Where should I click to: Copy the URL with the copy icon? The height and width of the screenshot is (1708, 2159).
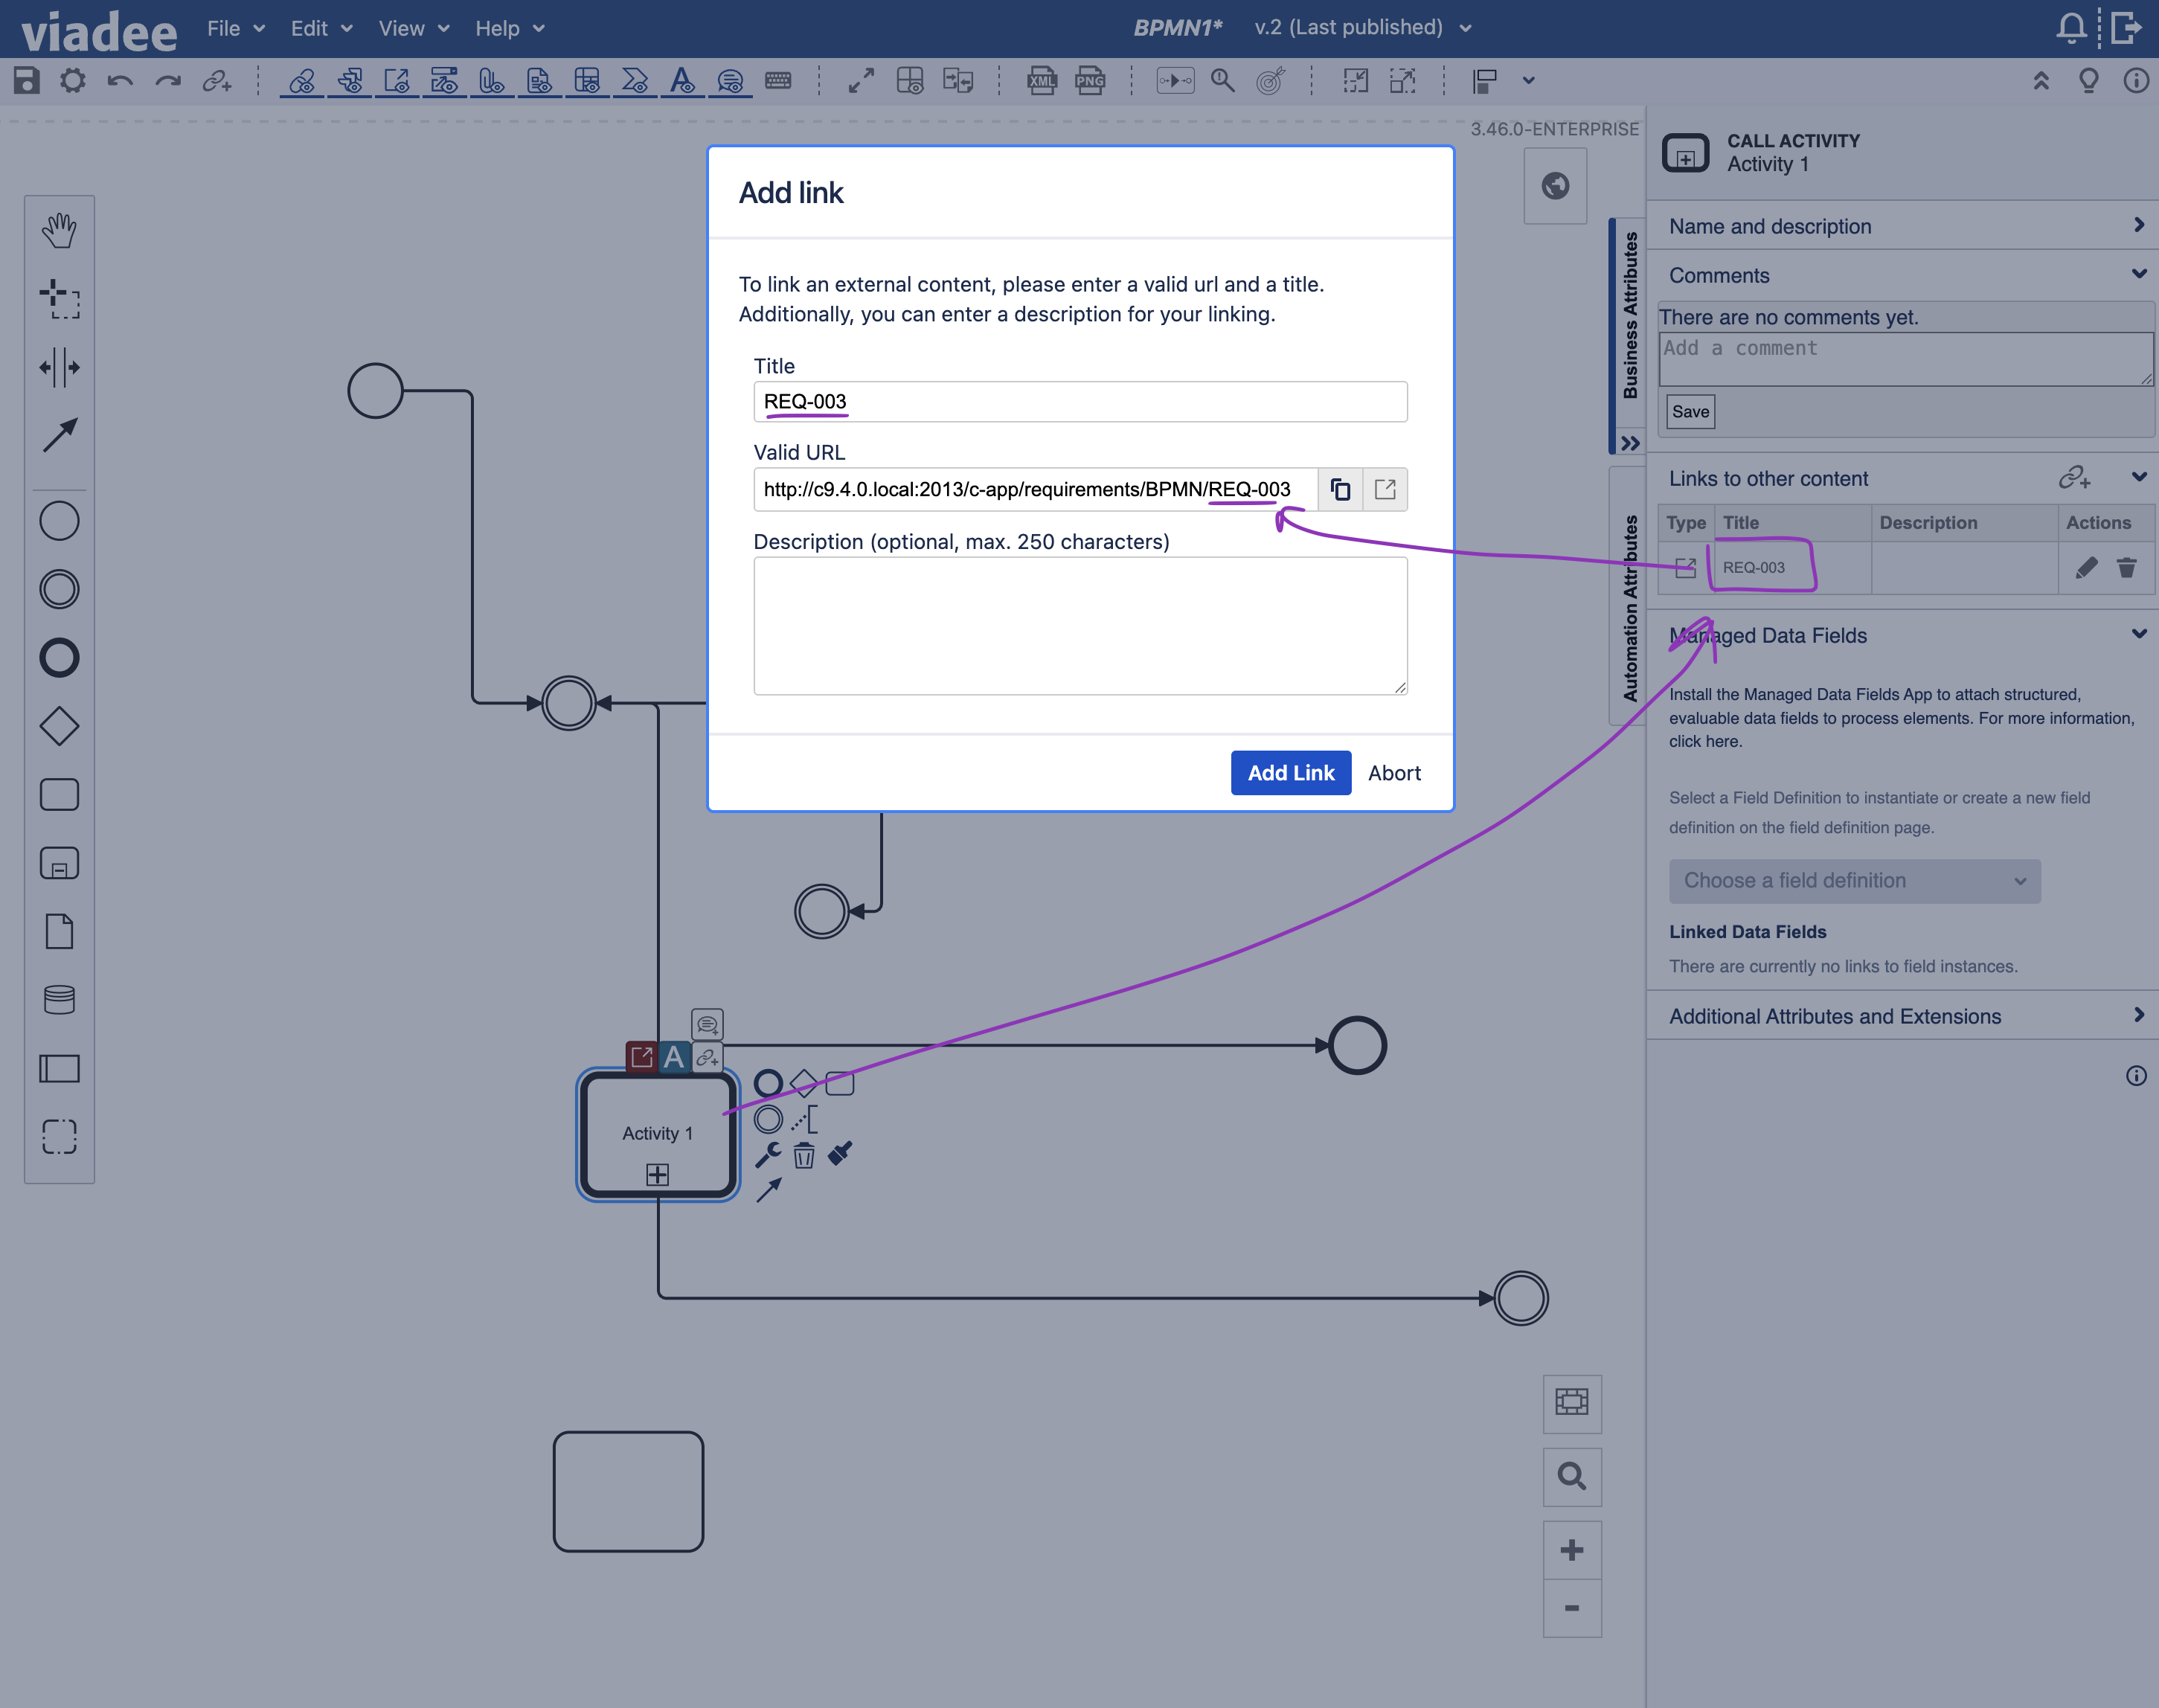(x=1340, y=489)
